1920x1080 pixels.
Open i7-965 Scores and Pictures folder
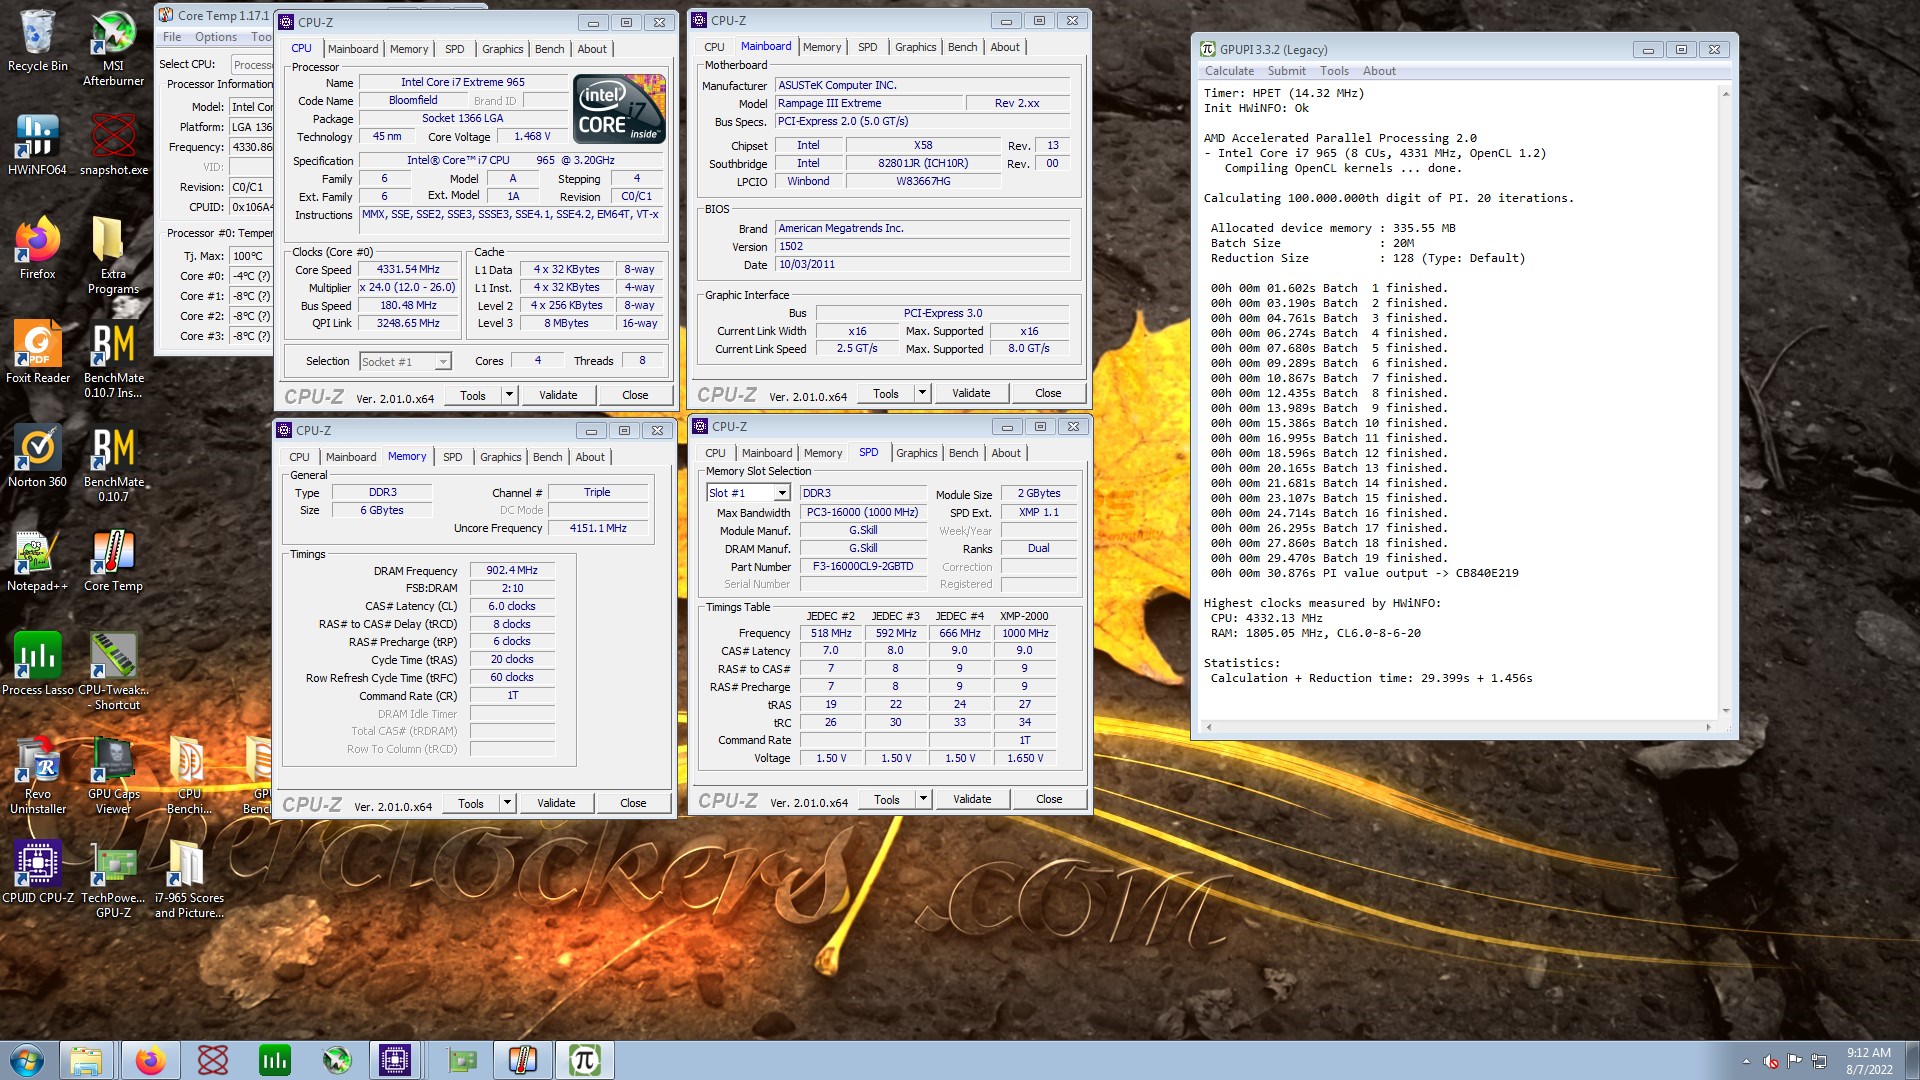pos(188,880)
